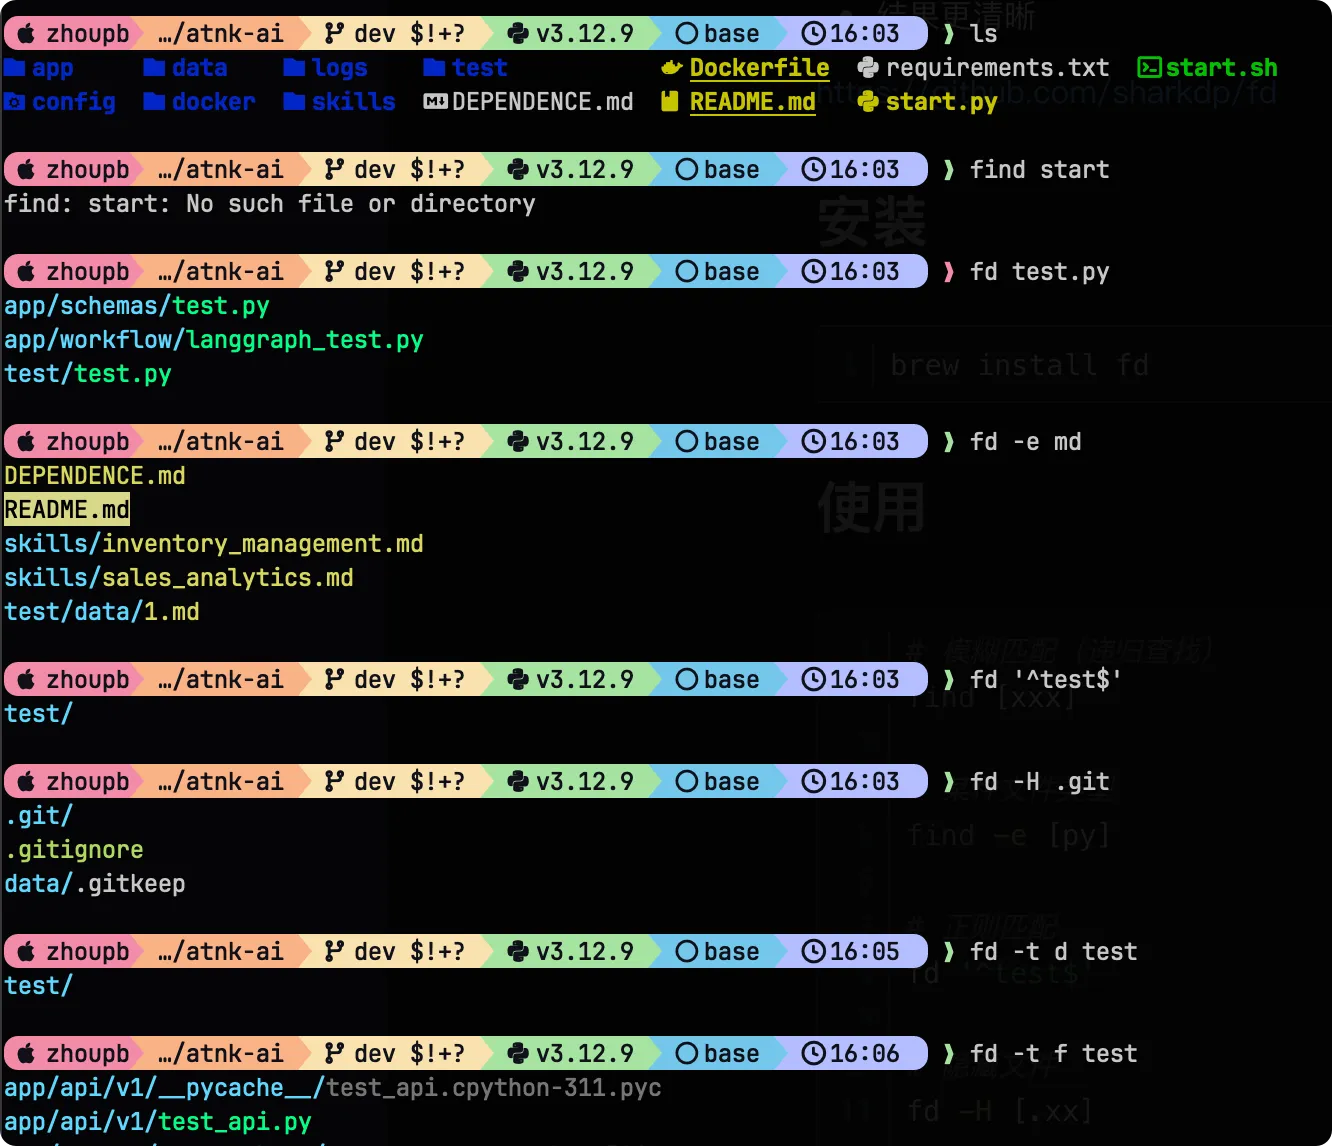Click the folder icon of the app directory
Screen dimensions: 1332x1146
coord(15,67)
